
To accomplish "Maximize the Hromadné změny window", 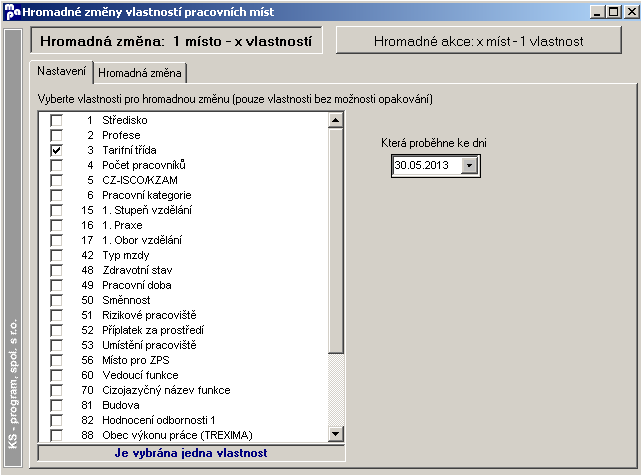I will coord(614,12).
